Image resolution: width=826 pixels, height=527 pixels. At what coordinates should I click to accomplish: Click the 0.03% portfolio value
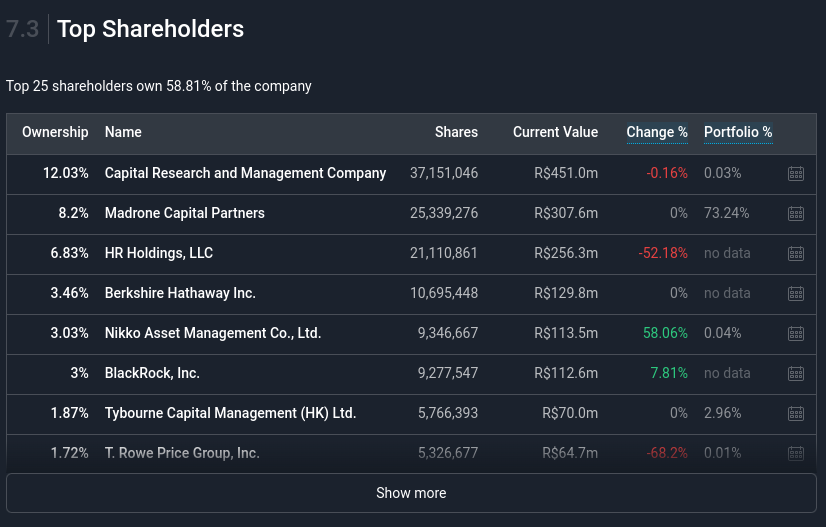[x=723, y=173]
